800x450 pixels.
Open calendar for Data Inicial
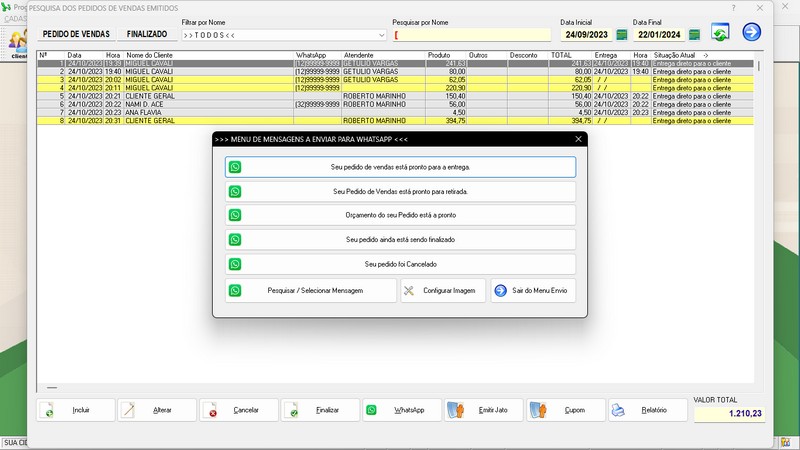pos(621,35)
